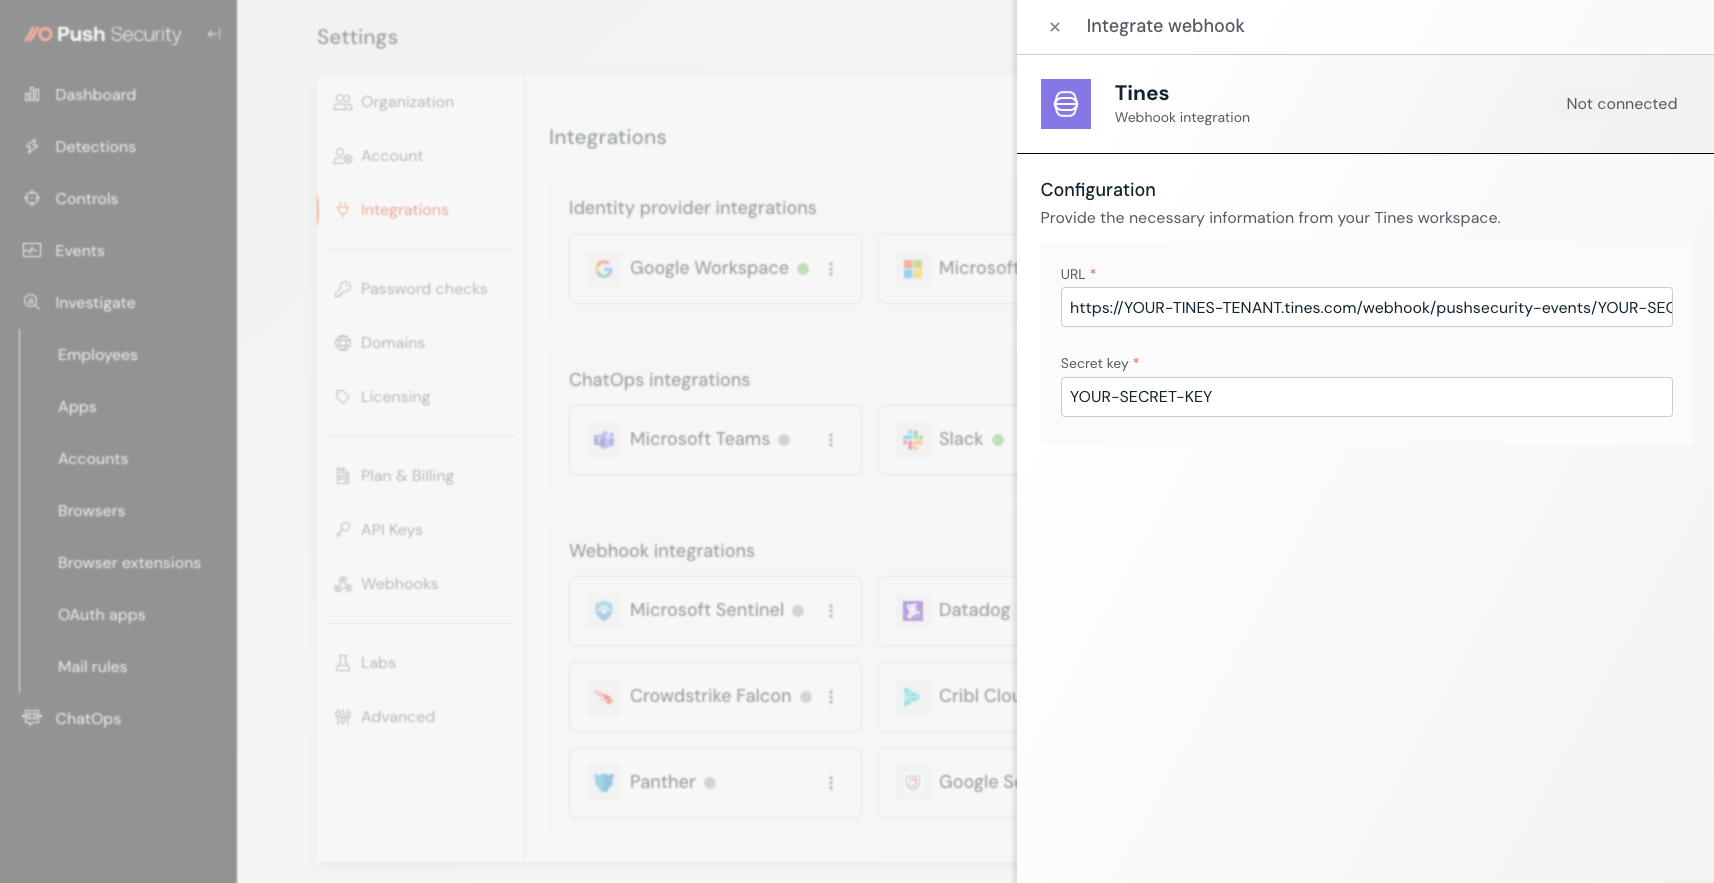The height and width of the screenshot is (883, 1714).
Task: Select Labs settings tab
Action: pyautogui.click(x=378, y=663)
